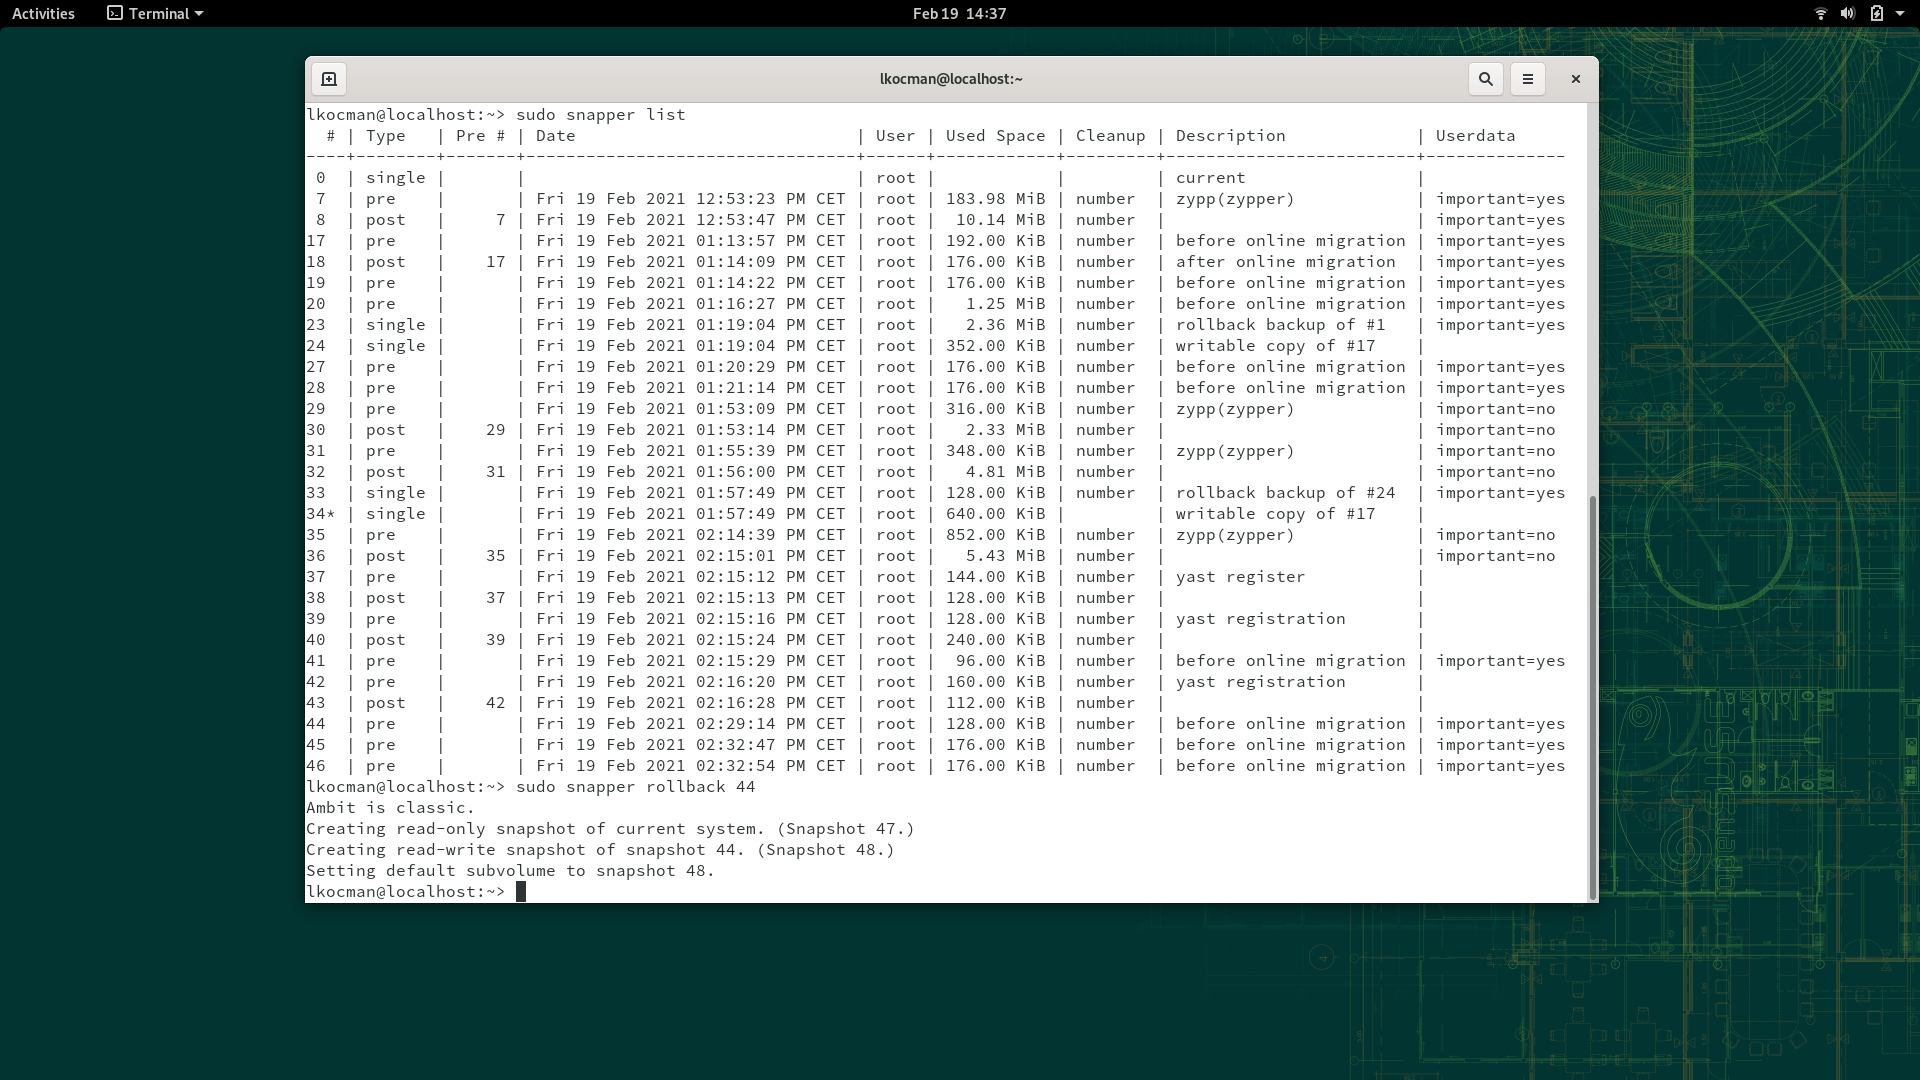
Task: Click the Userdata column header
Action: (x=1475, y=136)
